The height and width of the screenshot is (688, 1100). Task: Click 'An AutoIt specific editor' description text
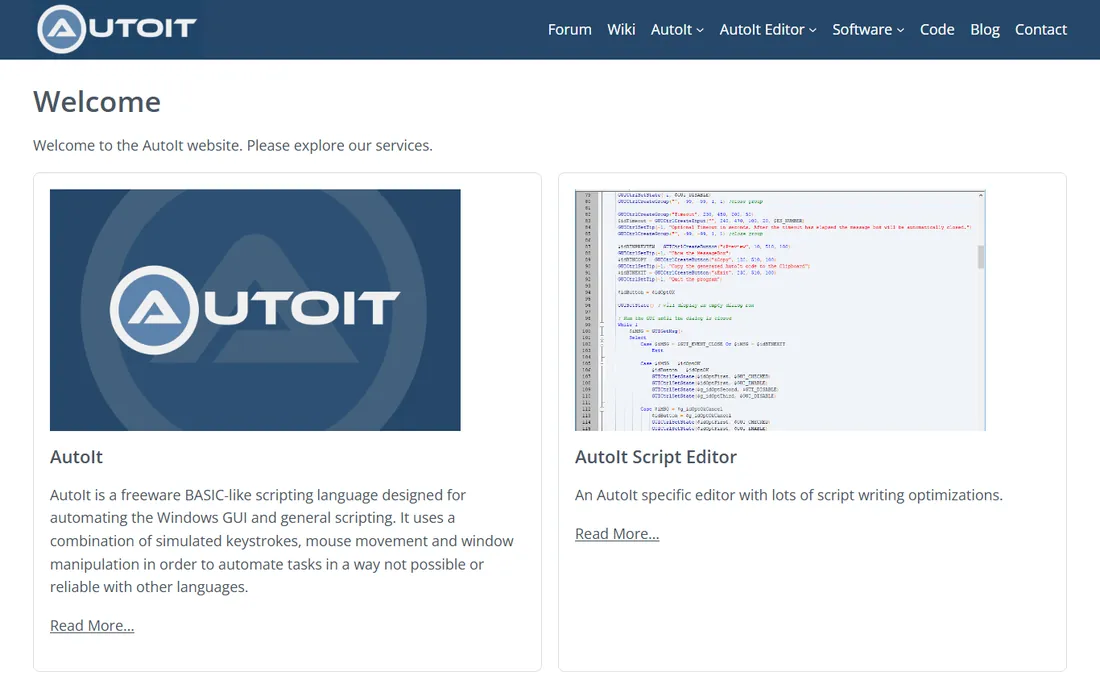point(789,495)
